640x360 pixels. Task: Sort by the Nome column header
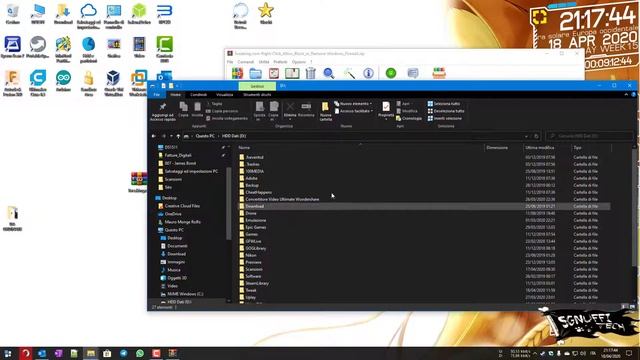coord(244,147)
